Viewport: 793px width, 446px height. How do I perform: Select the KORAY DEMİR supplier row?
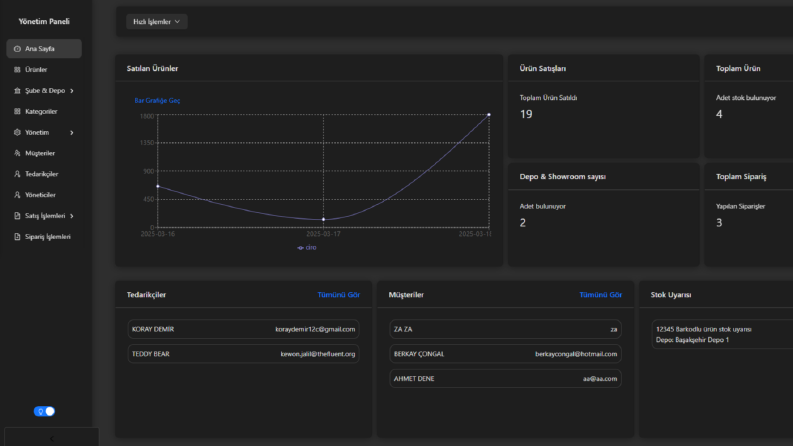pyautogui.click(x=243, y=329)
